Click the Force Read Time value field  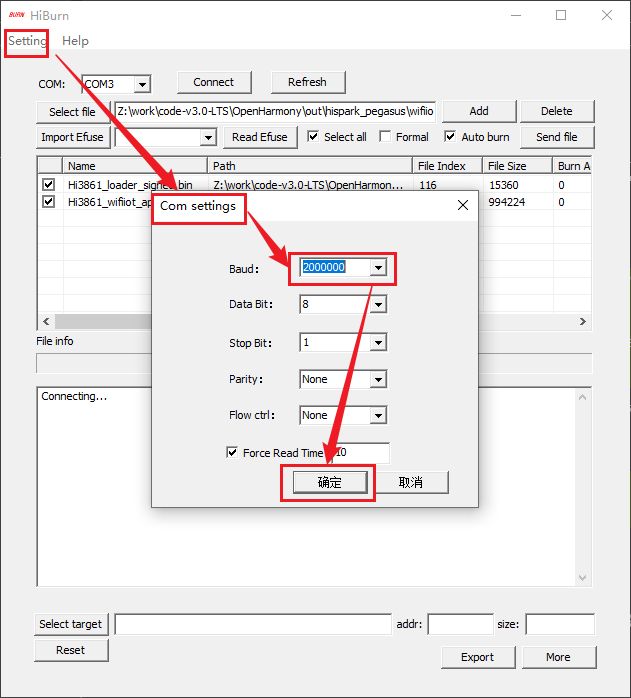click(361, 453)
